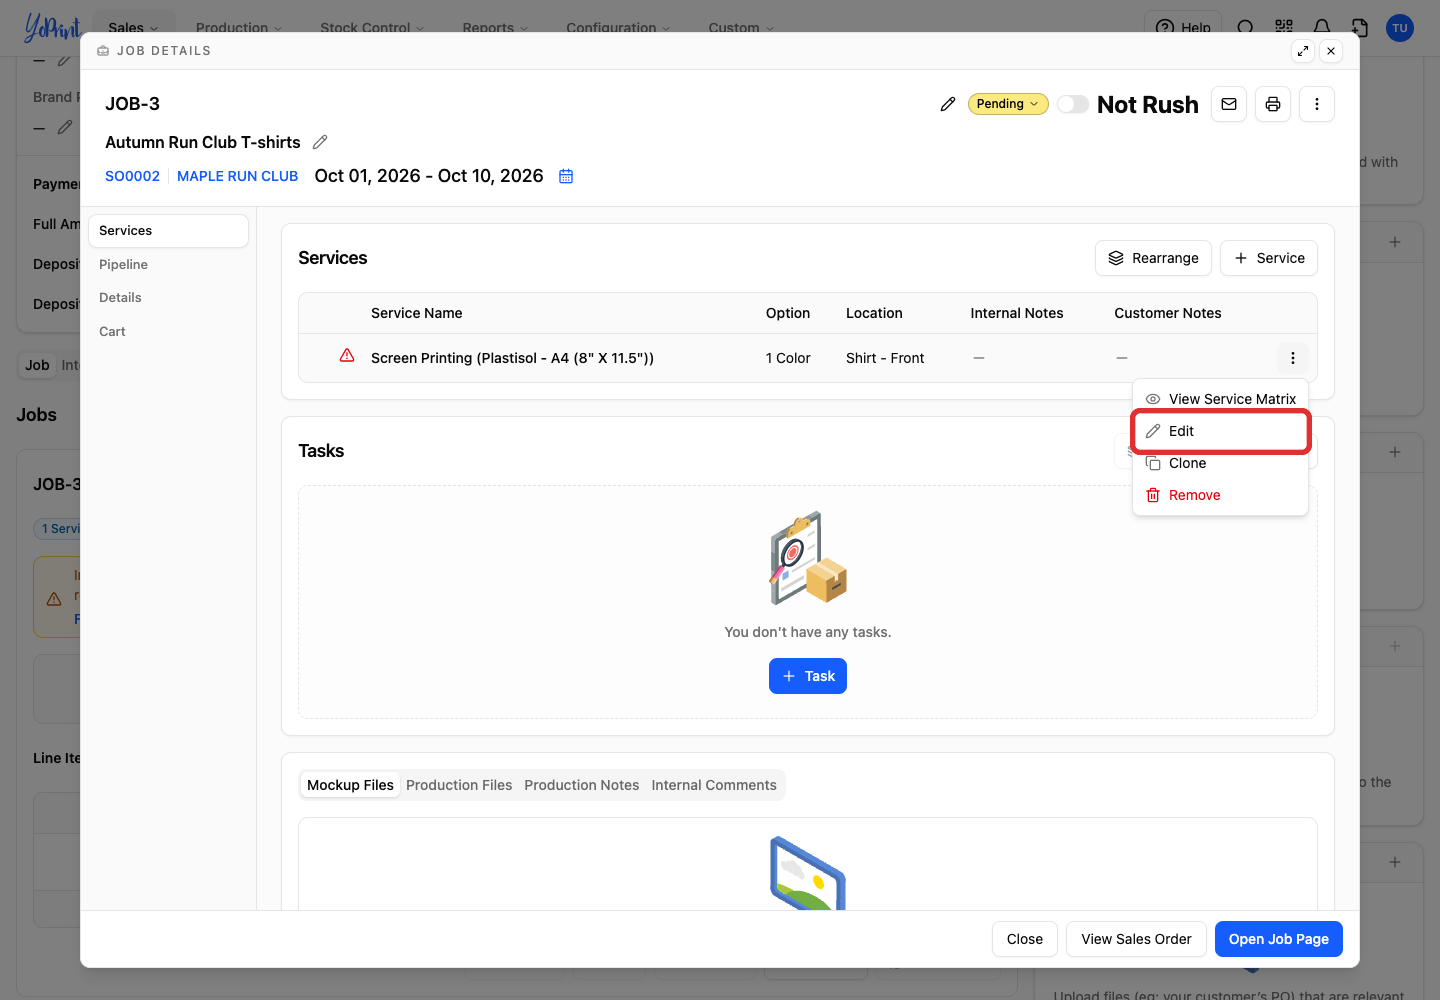The height and width of the screenshot is (1000, 1440).
Task: Open the Screen Printing row actions menu
Action: (1293, 358)
